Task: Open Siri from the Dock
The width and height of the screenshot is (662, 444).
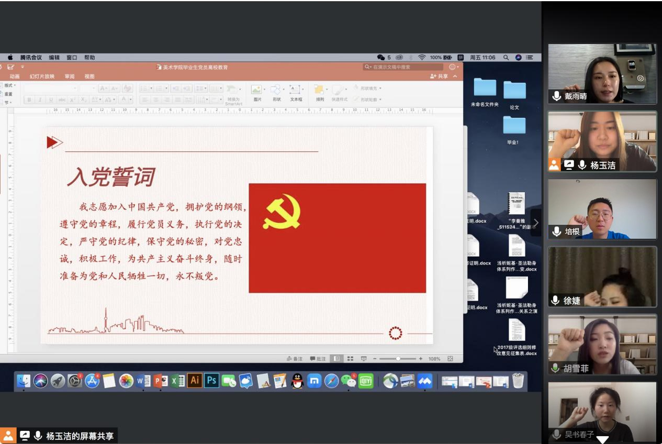Action: coord(41,381)
